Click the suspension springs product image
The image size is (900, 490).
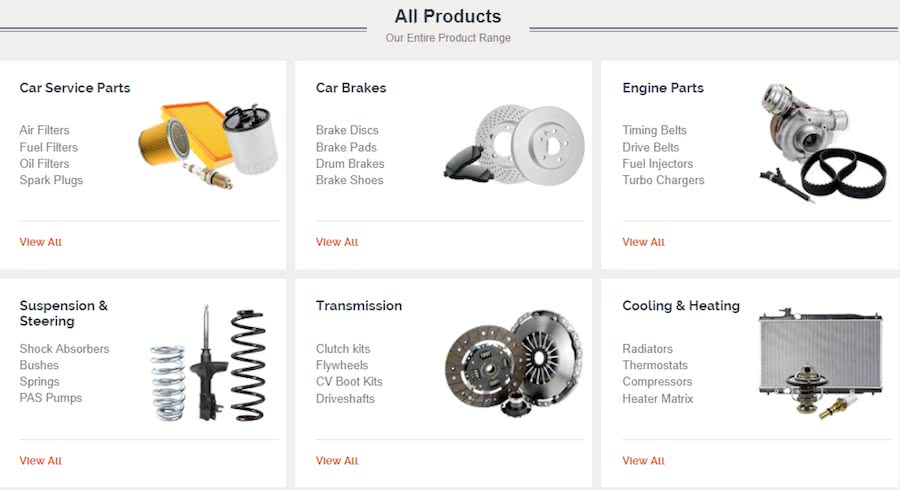pyautogui.click(x=208, y=364)
